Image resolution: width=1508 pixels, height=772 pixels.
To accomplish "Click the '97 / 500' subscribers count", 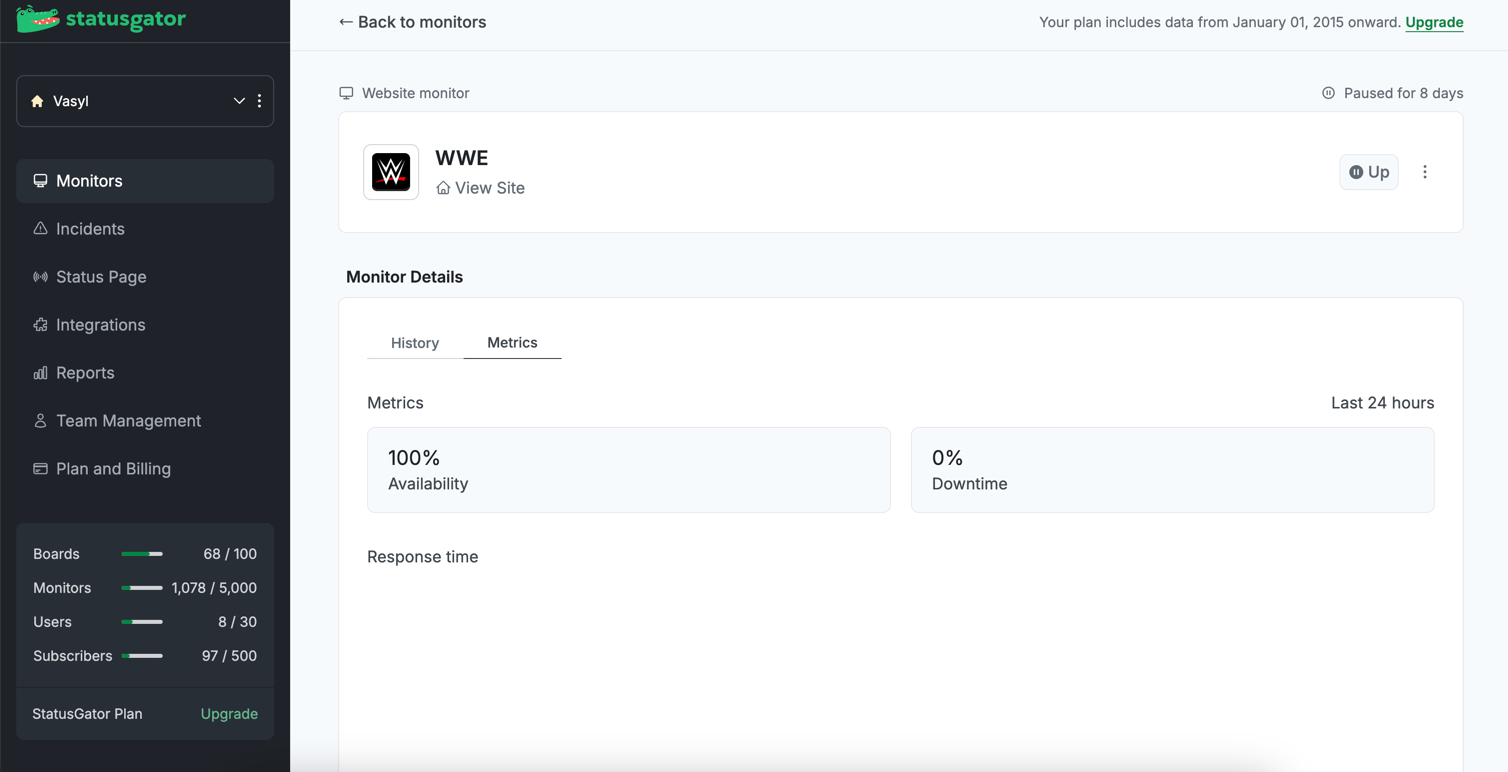I will pyautogui.click(x=229, y=656).
